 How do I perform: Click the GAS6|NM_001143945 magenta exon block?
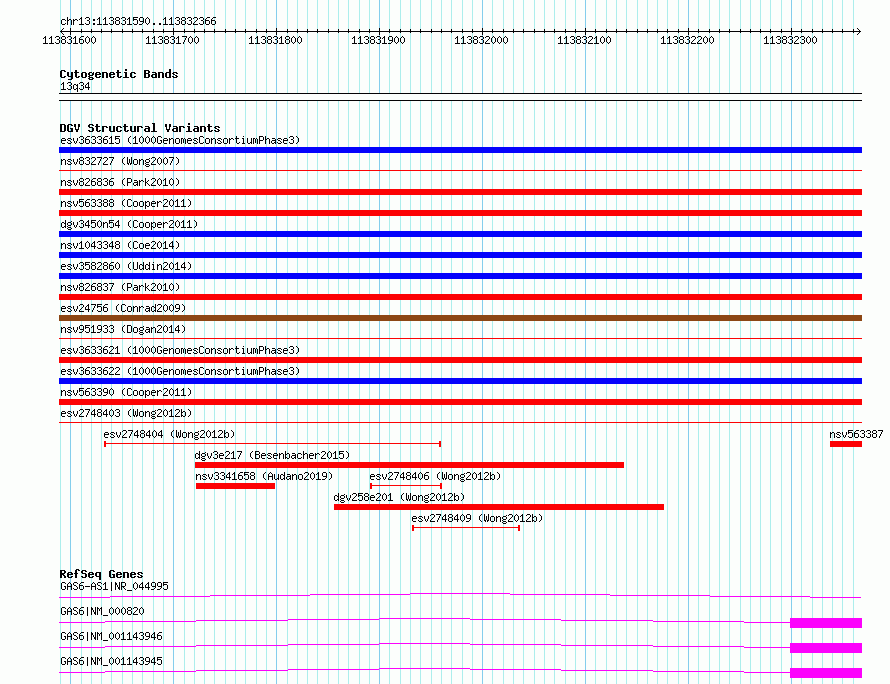(x=826, y=673)
